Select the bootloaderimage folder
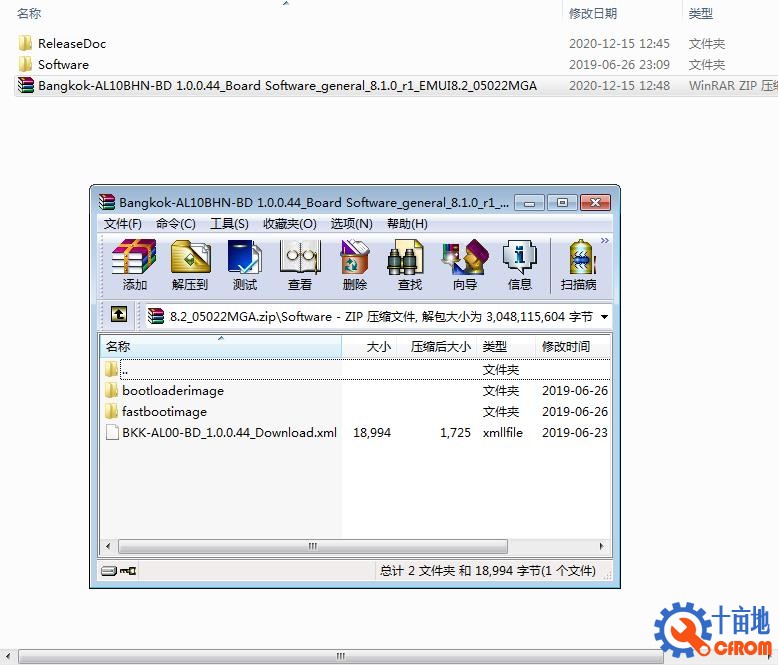Viewport: 778px width, 665px height. coord(173,391)
